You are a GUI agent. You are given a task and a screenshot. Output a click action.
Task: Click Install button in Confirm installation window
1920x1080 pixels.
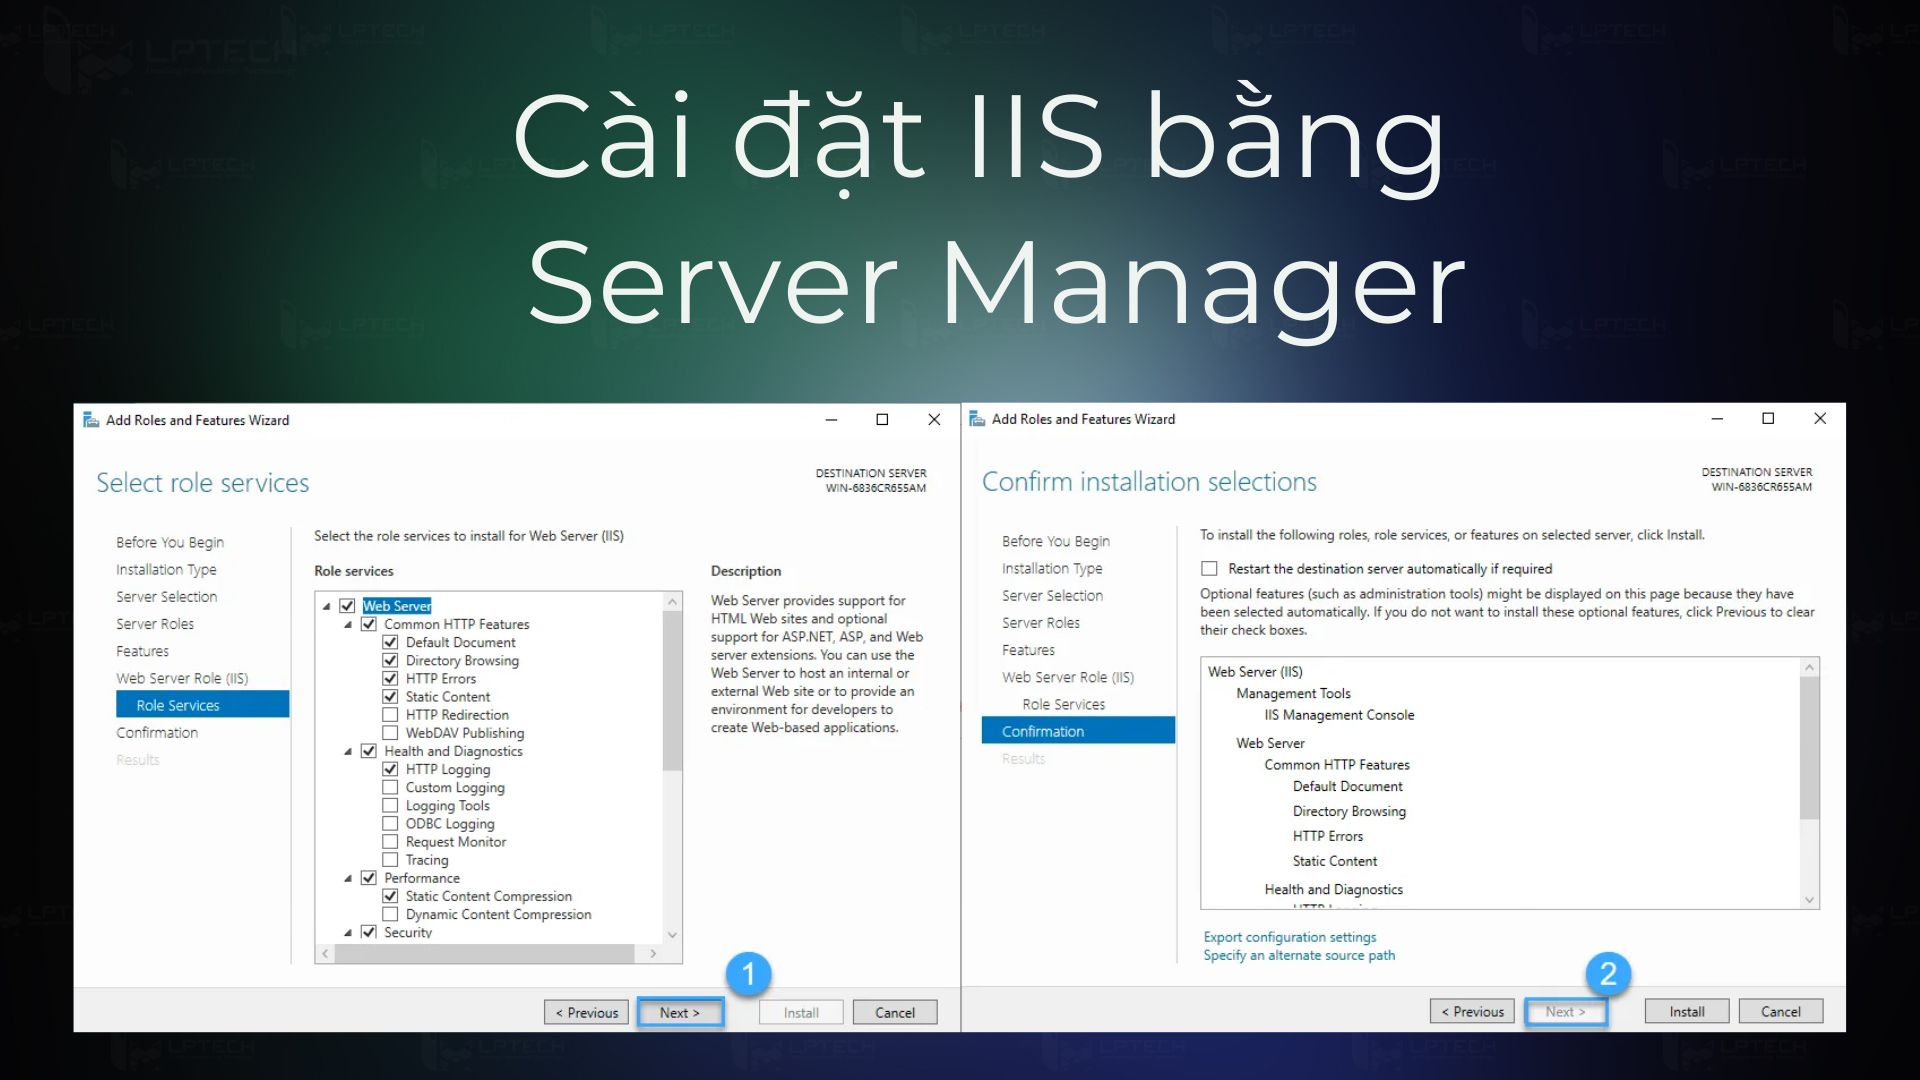click(1687, 1011)
